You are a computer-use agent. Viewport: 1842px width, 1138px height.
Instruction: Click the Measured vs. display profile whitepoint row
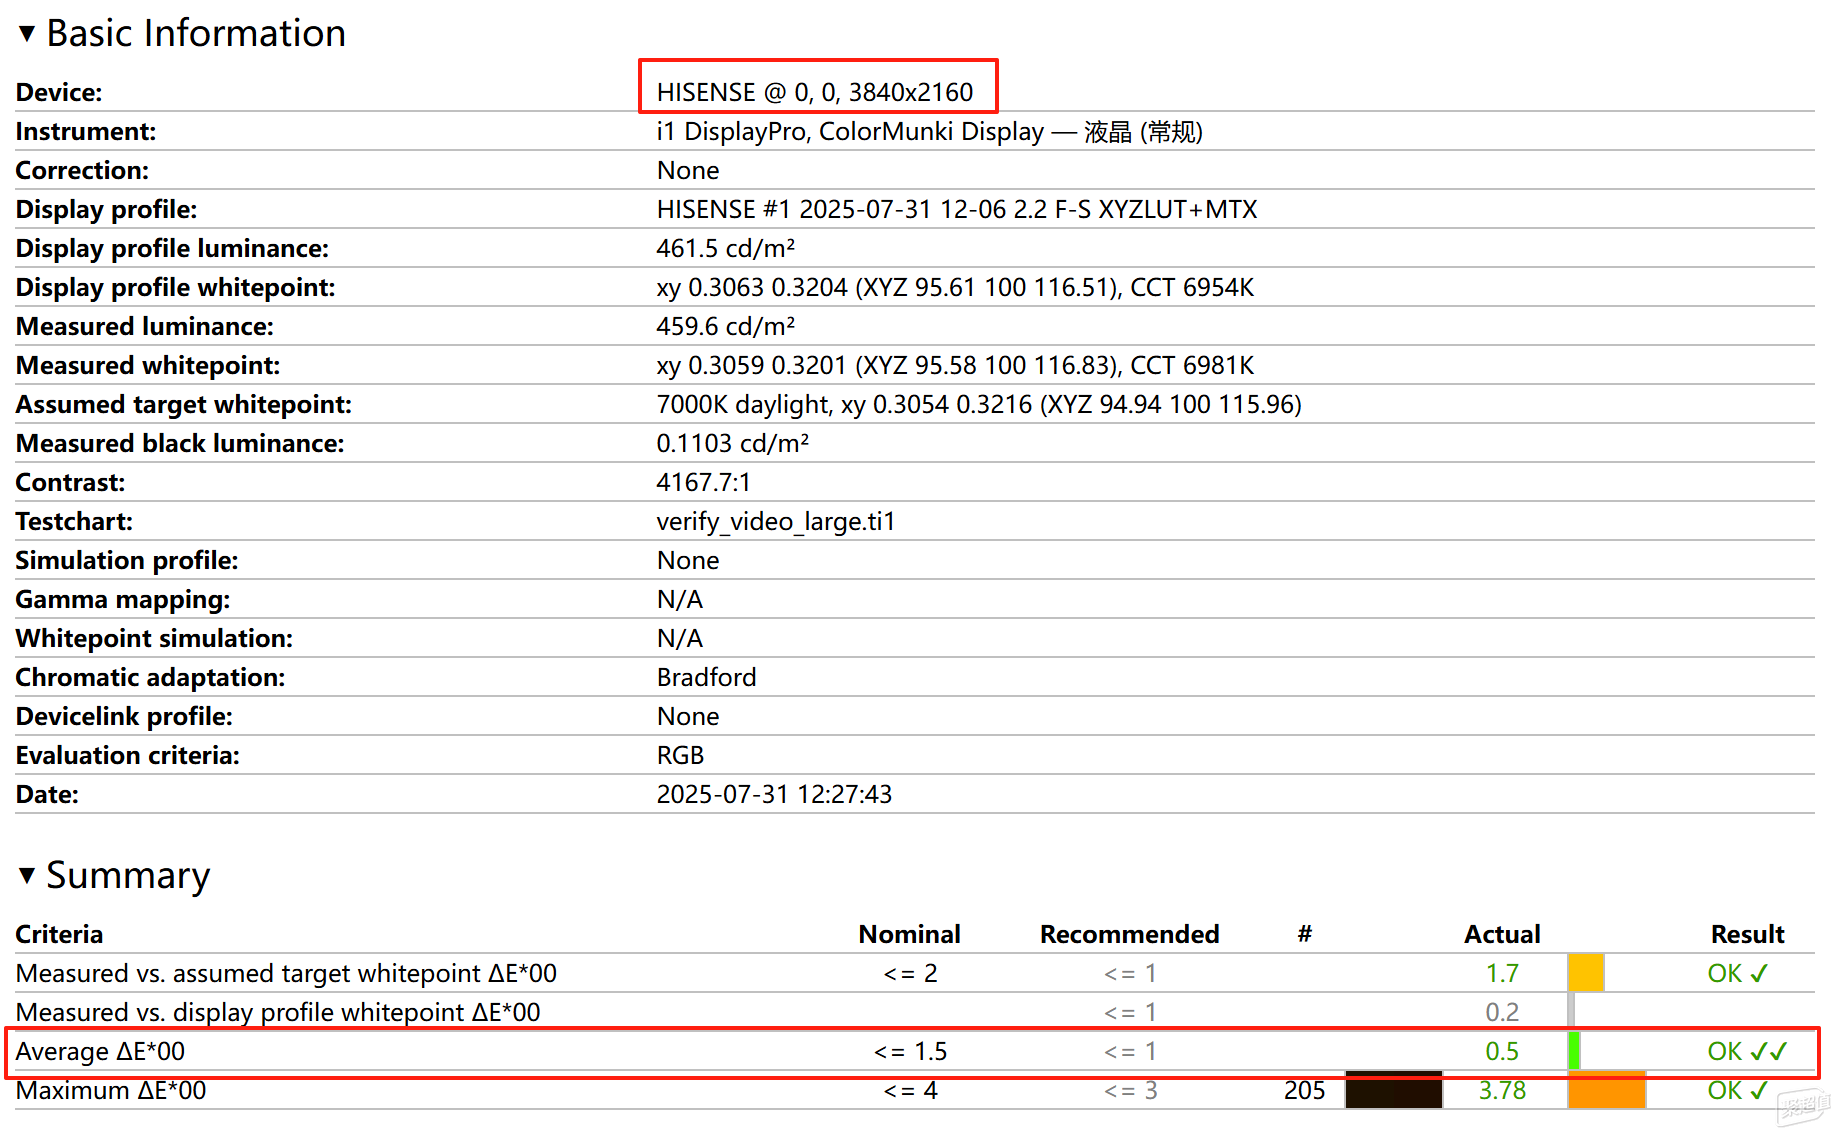pos(278,1012)
